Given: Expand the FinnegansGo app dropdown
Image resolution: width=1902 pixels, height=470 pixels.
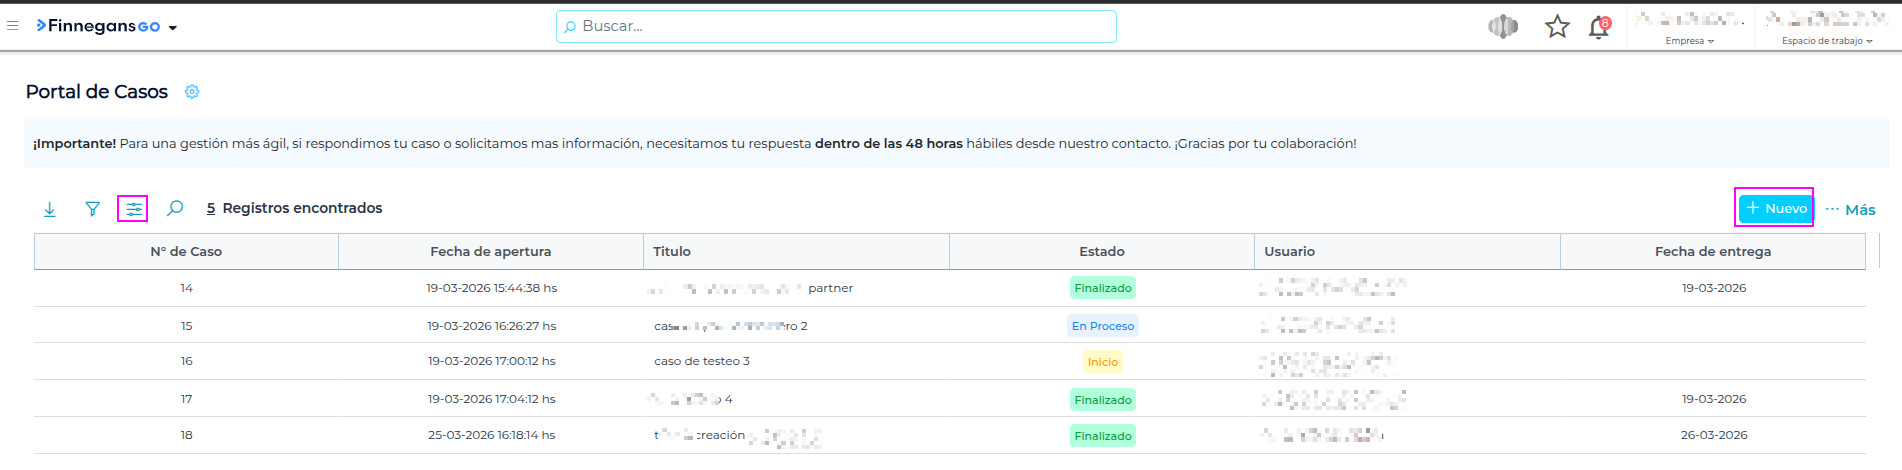Looking at the screenshot, I should [x=173, y=28].
